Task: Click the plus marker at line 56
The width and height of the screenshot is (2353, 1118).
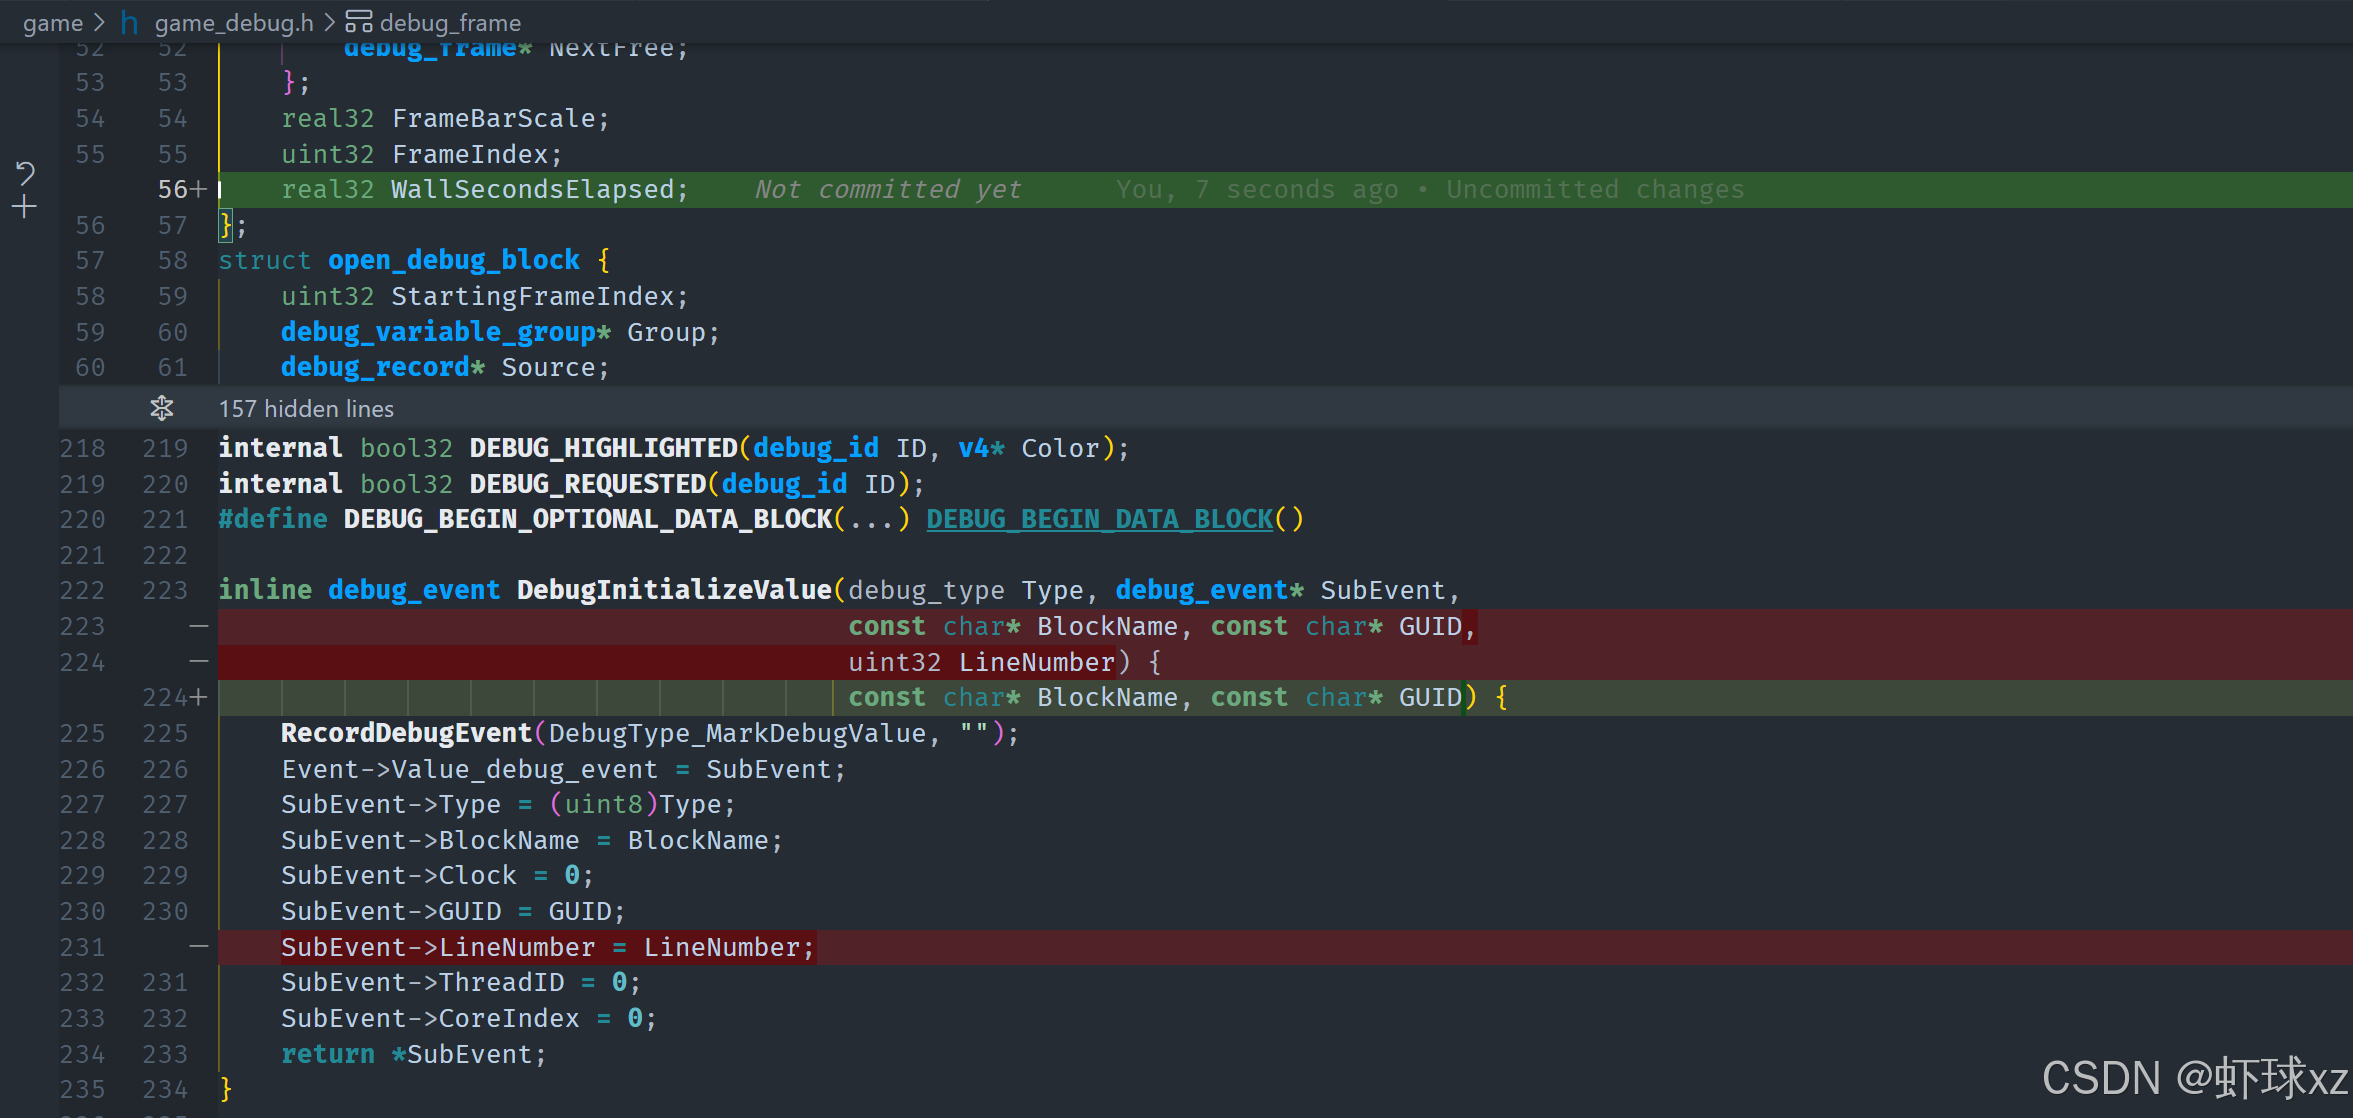Action: click(x=199, y=189)
